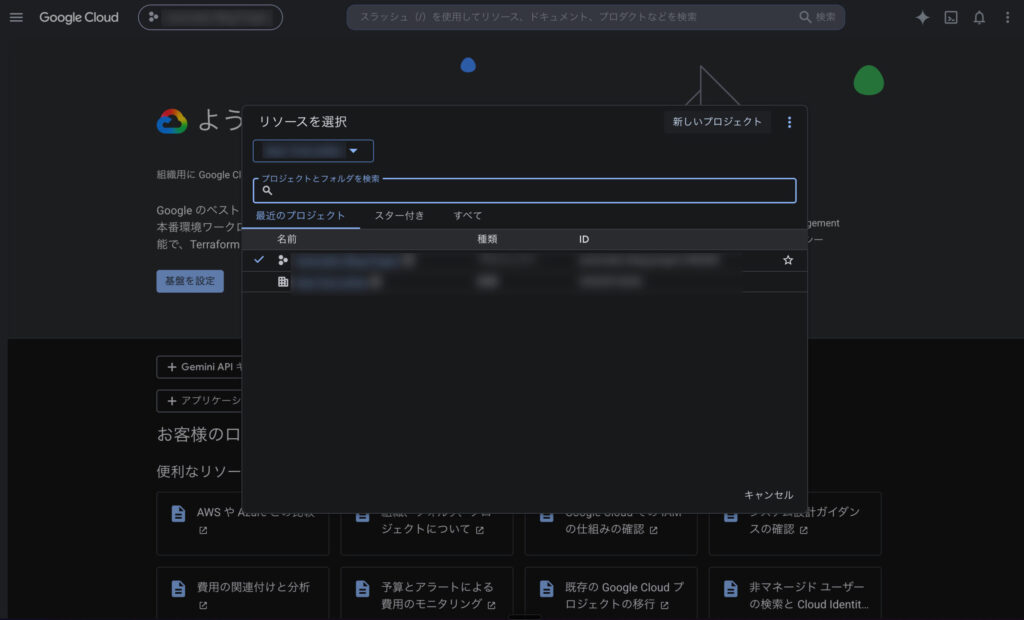Open the 費用の関連付けと分析 card
The image size is (1024, 620).
243,595
